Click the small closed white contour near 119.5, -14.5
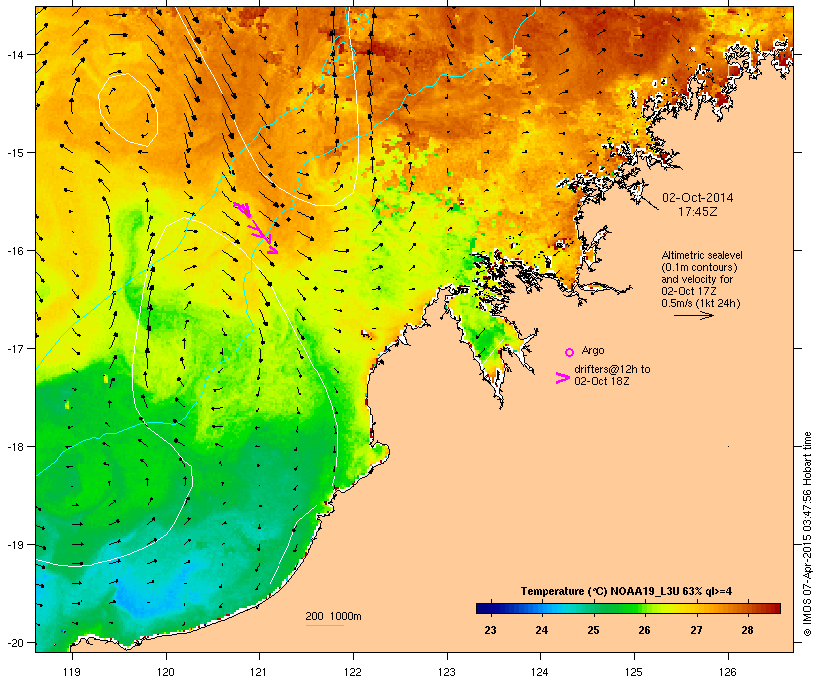This screenshot has height=680, width=820. [128, 109]
